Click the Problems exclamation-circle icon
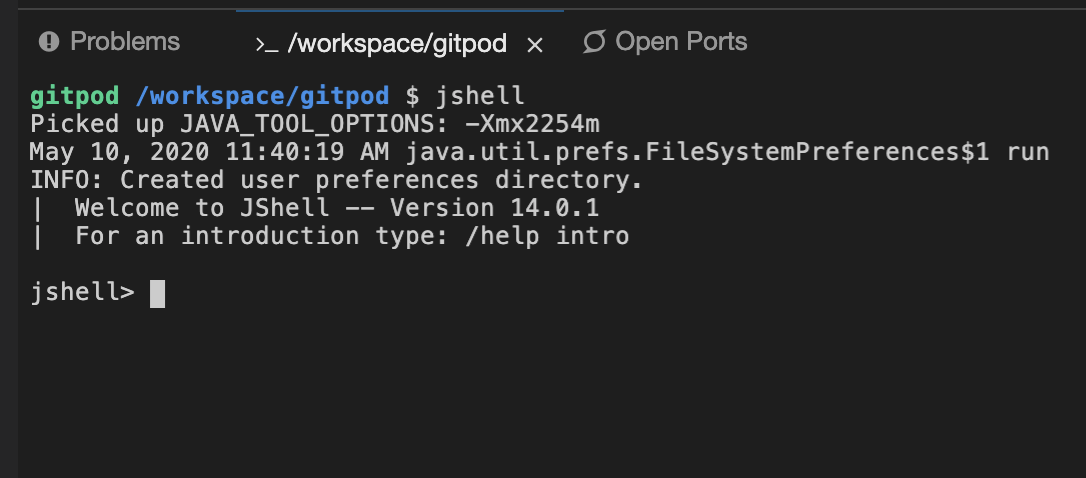1086x478 pixels. pos(48,42)
